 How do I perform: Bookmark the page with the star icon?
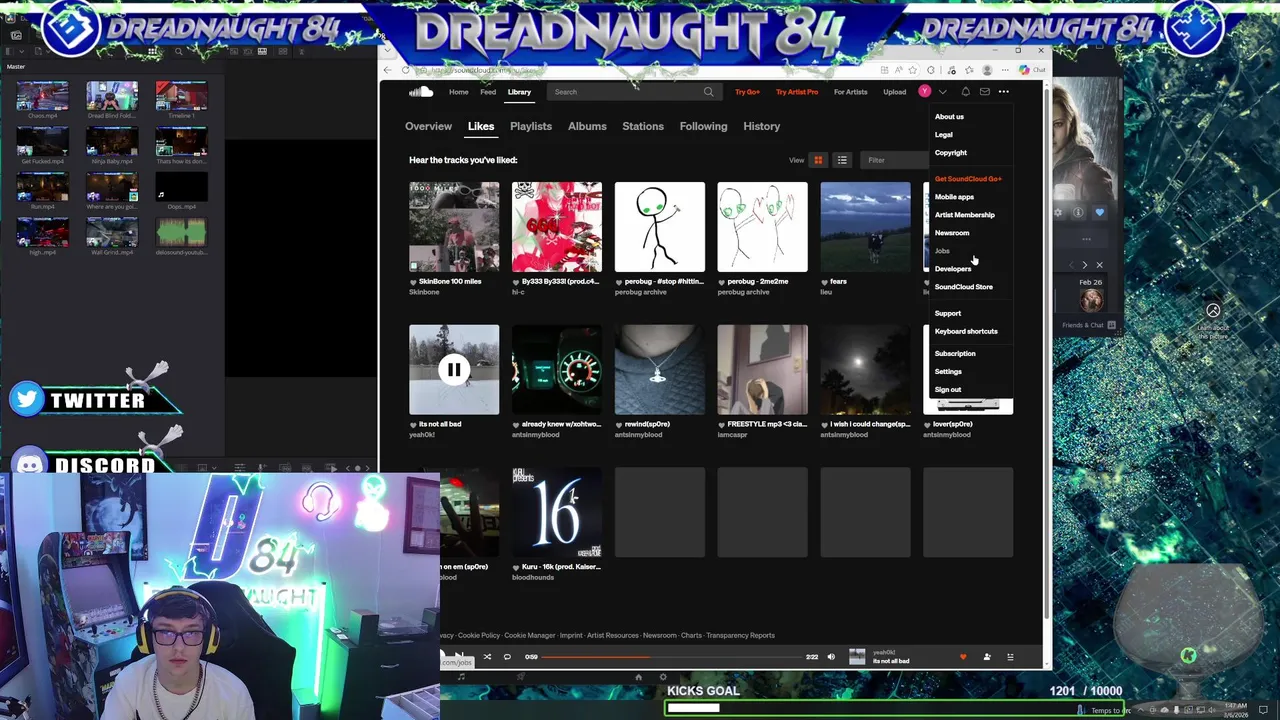pyautogui.click(x=913, y=70)
